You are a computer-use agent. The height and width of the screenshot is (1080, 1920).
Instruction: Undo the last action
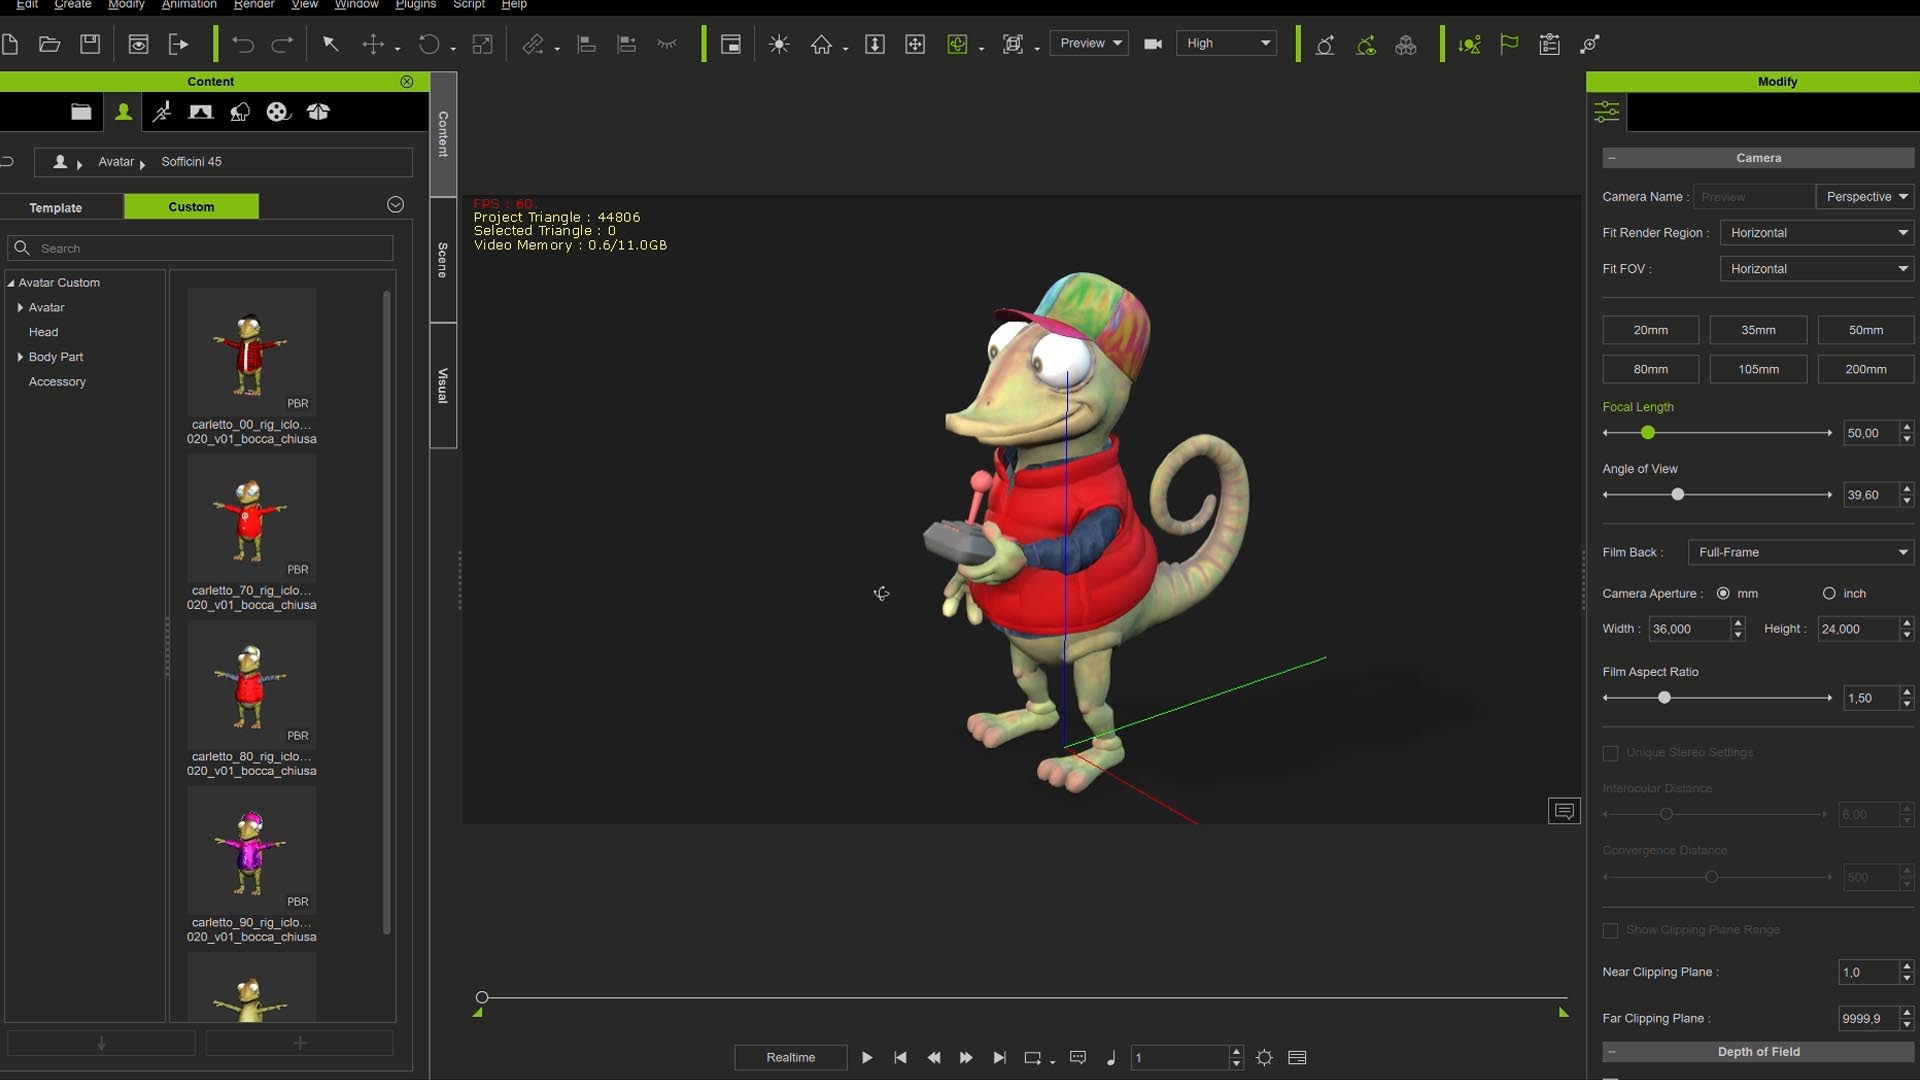click(242, 44)
